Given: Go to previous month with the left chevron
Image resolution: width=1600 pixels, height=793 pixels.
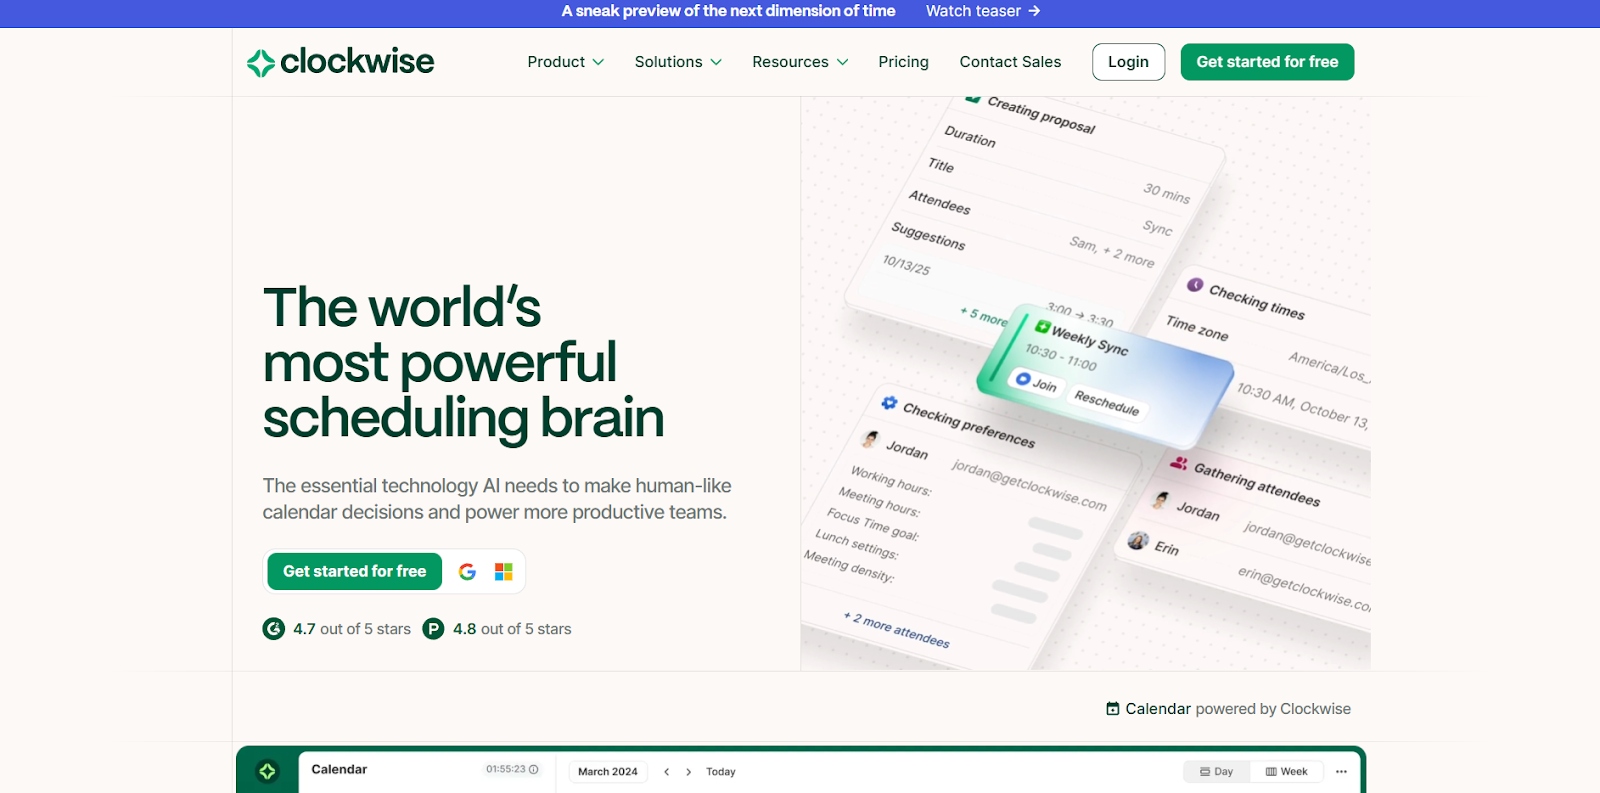Looking at the screenshot, I should click(x=667, y=772).
